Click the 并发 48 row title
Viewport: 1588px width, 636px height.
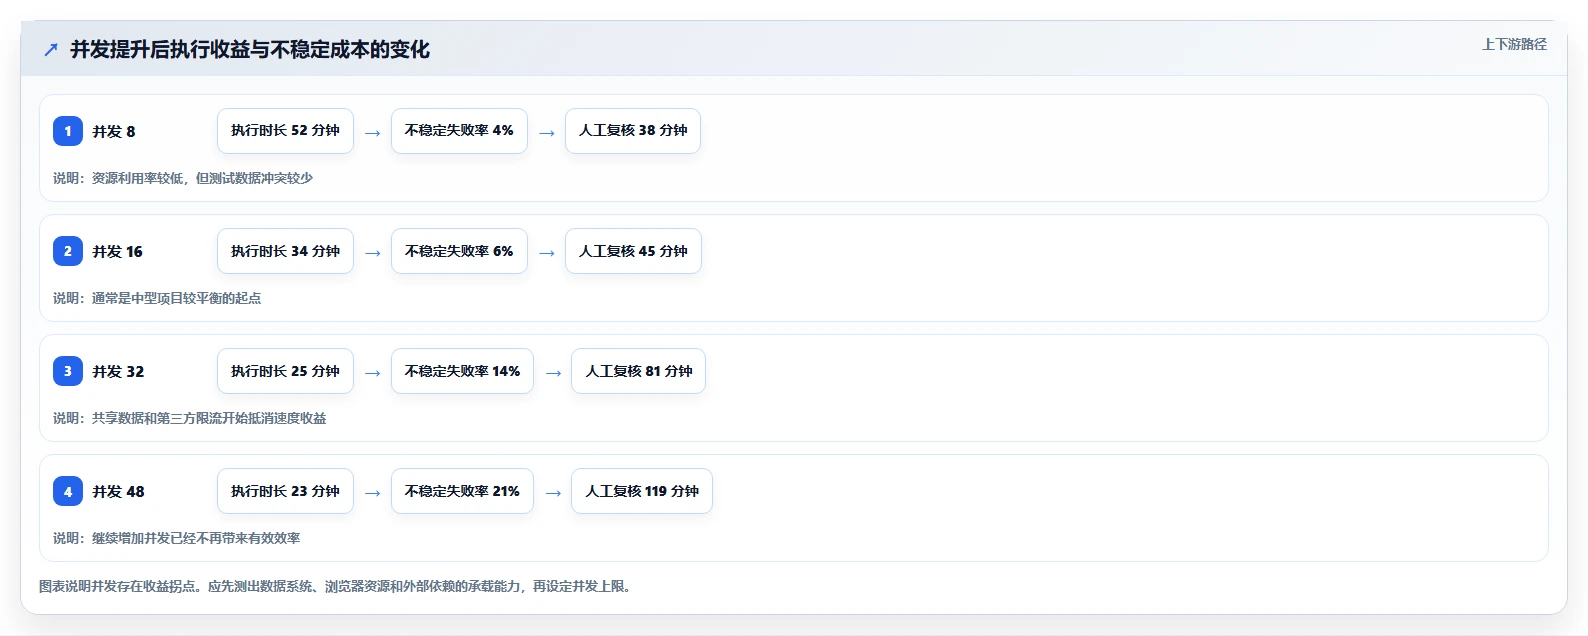118,492
